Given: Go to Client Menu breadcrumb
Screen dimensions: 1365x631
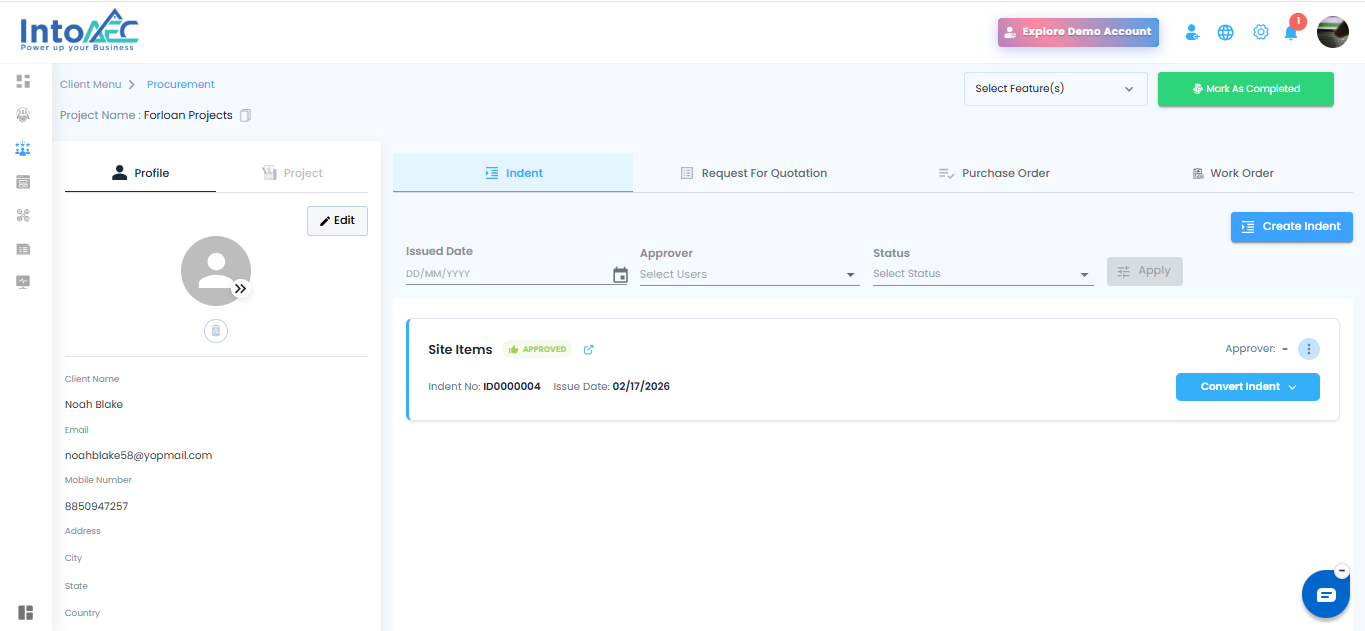Looking at the screenshot, I should pyautogui.click(x=91, y=85).
